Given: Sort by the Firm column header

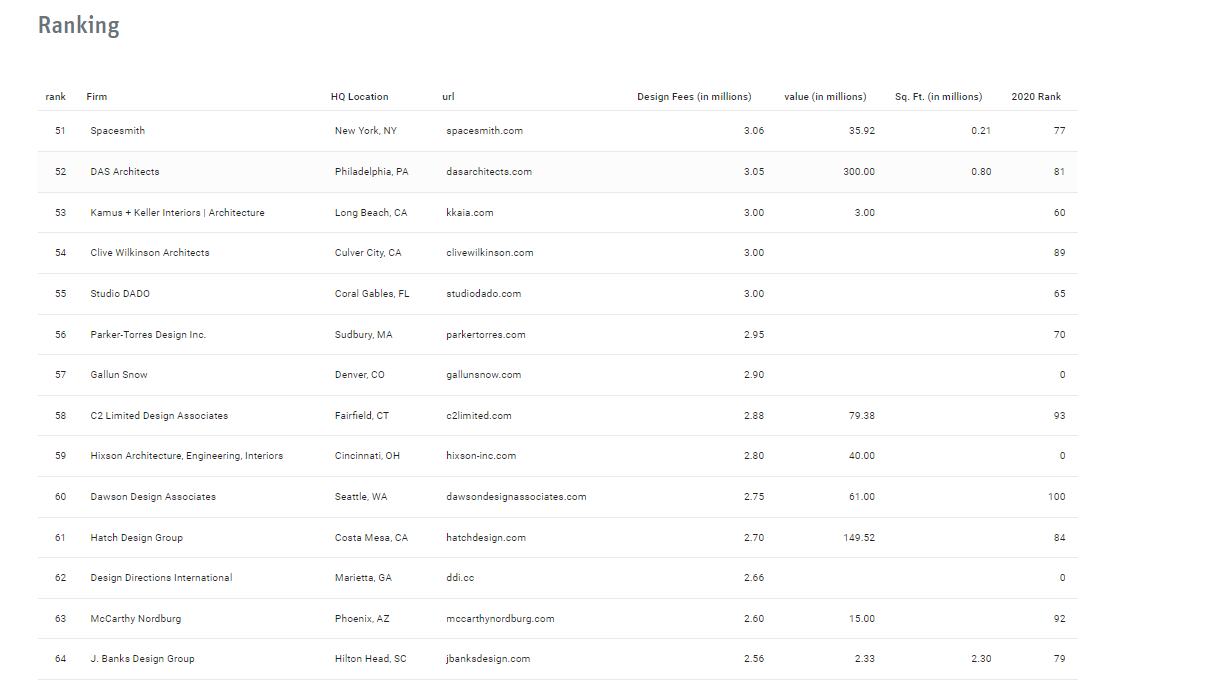Looking at the screenshot, I should tap(97, 97).
